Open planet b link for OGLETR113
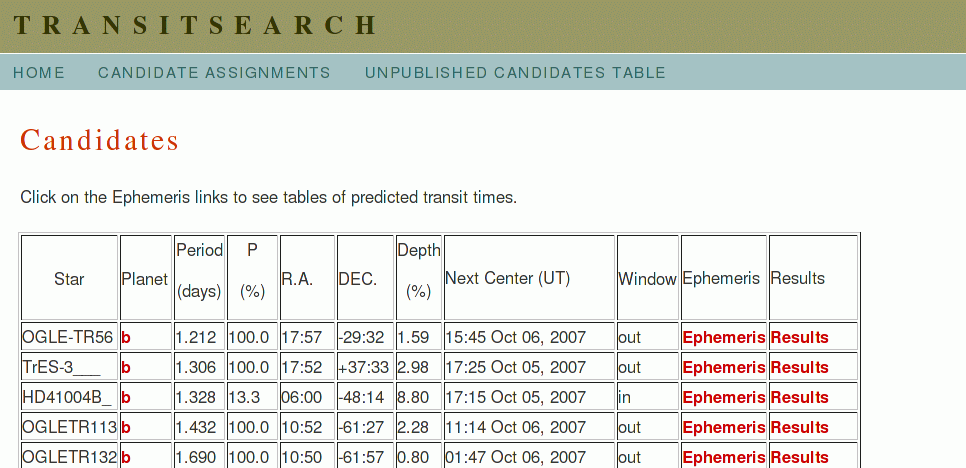 [126, 427]
